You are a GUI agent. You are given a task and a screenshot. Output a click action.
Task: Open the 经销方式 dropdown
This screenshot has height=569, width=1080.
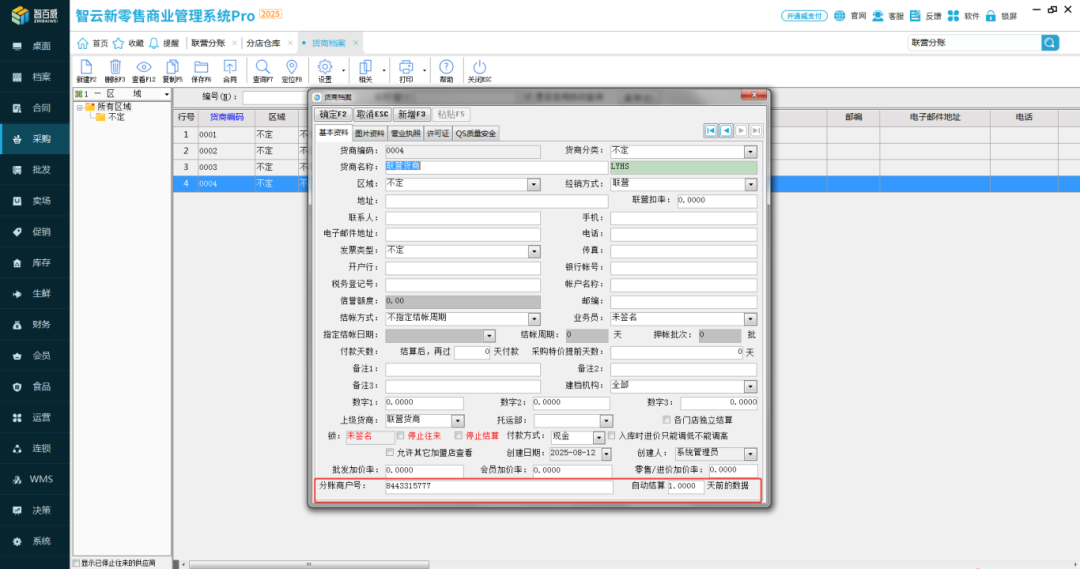coord(750,185)
